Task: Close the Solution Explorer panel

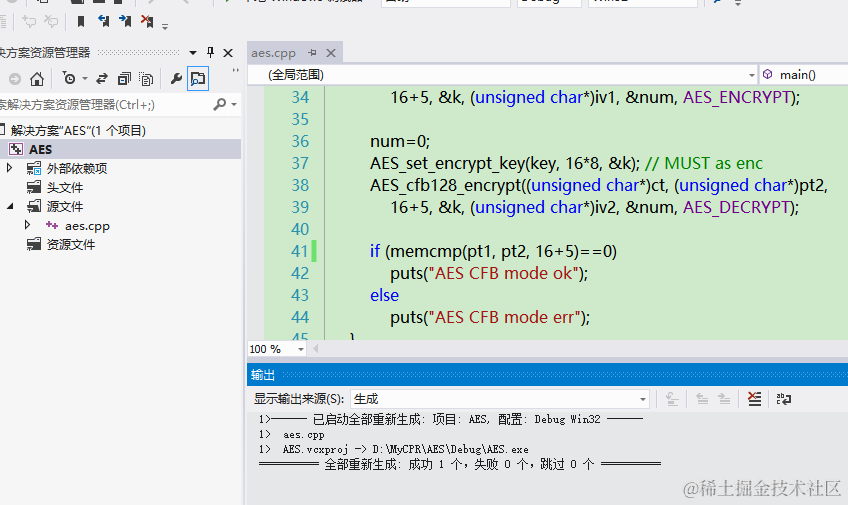Action: (x=228, y=53)
